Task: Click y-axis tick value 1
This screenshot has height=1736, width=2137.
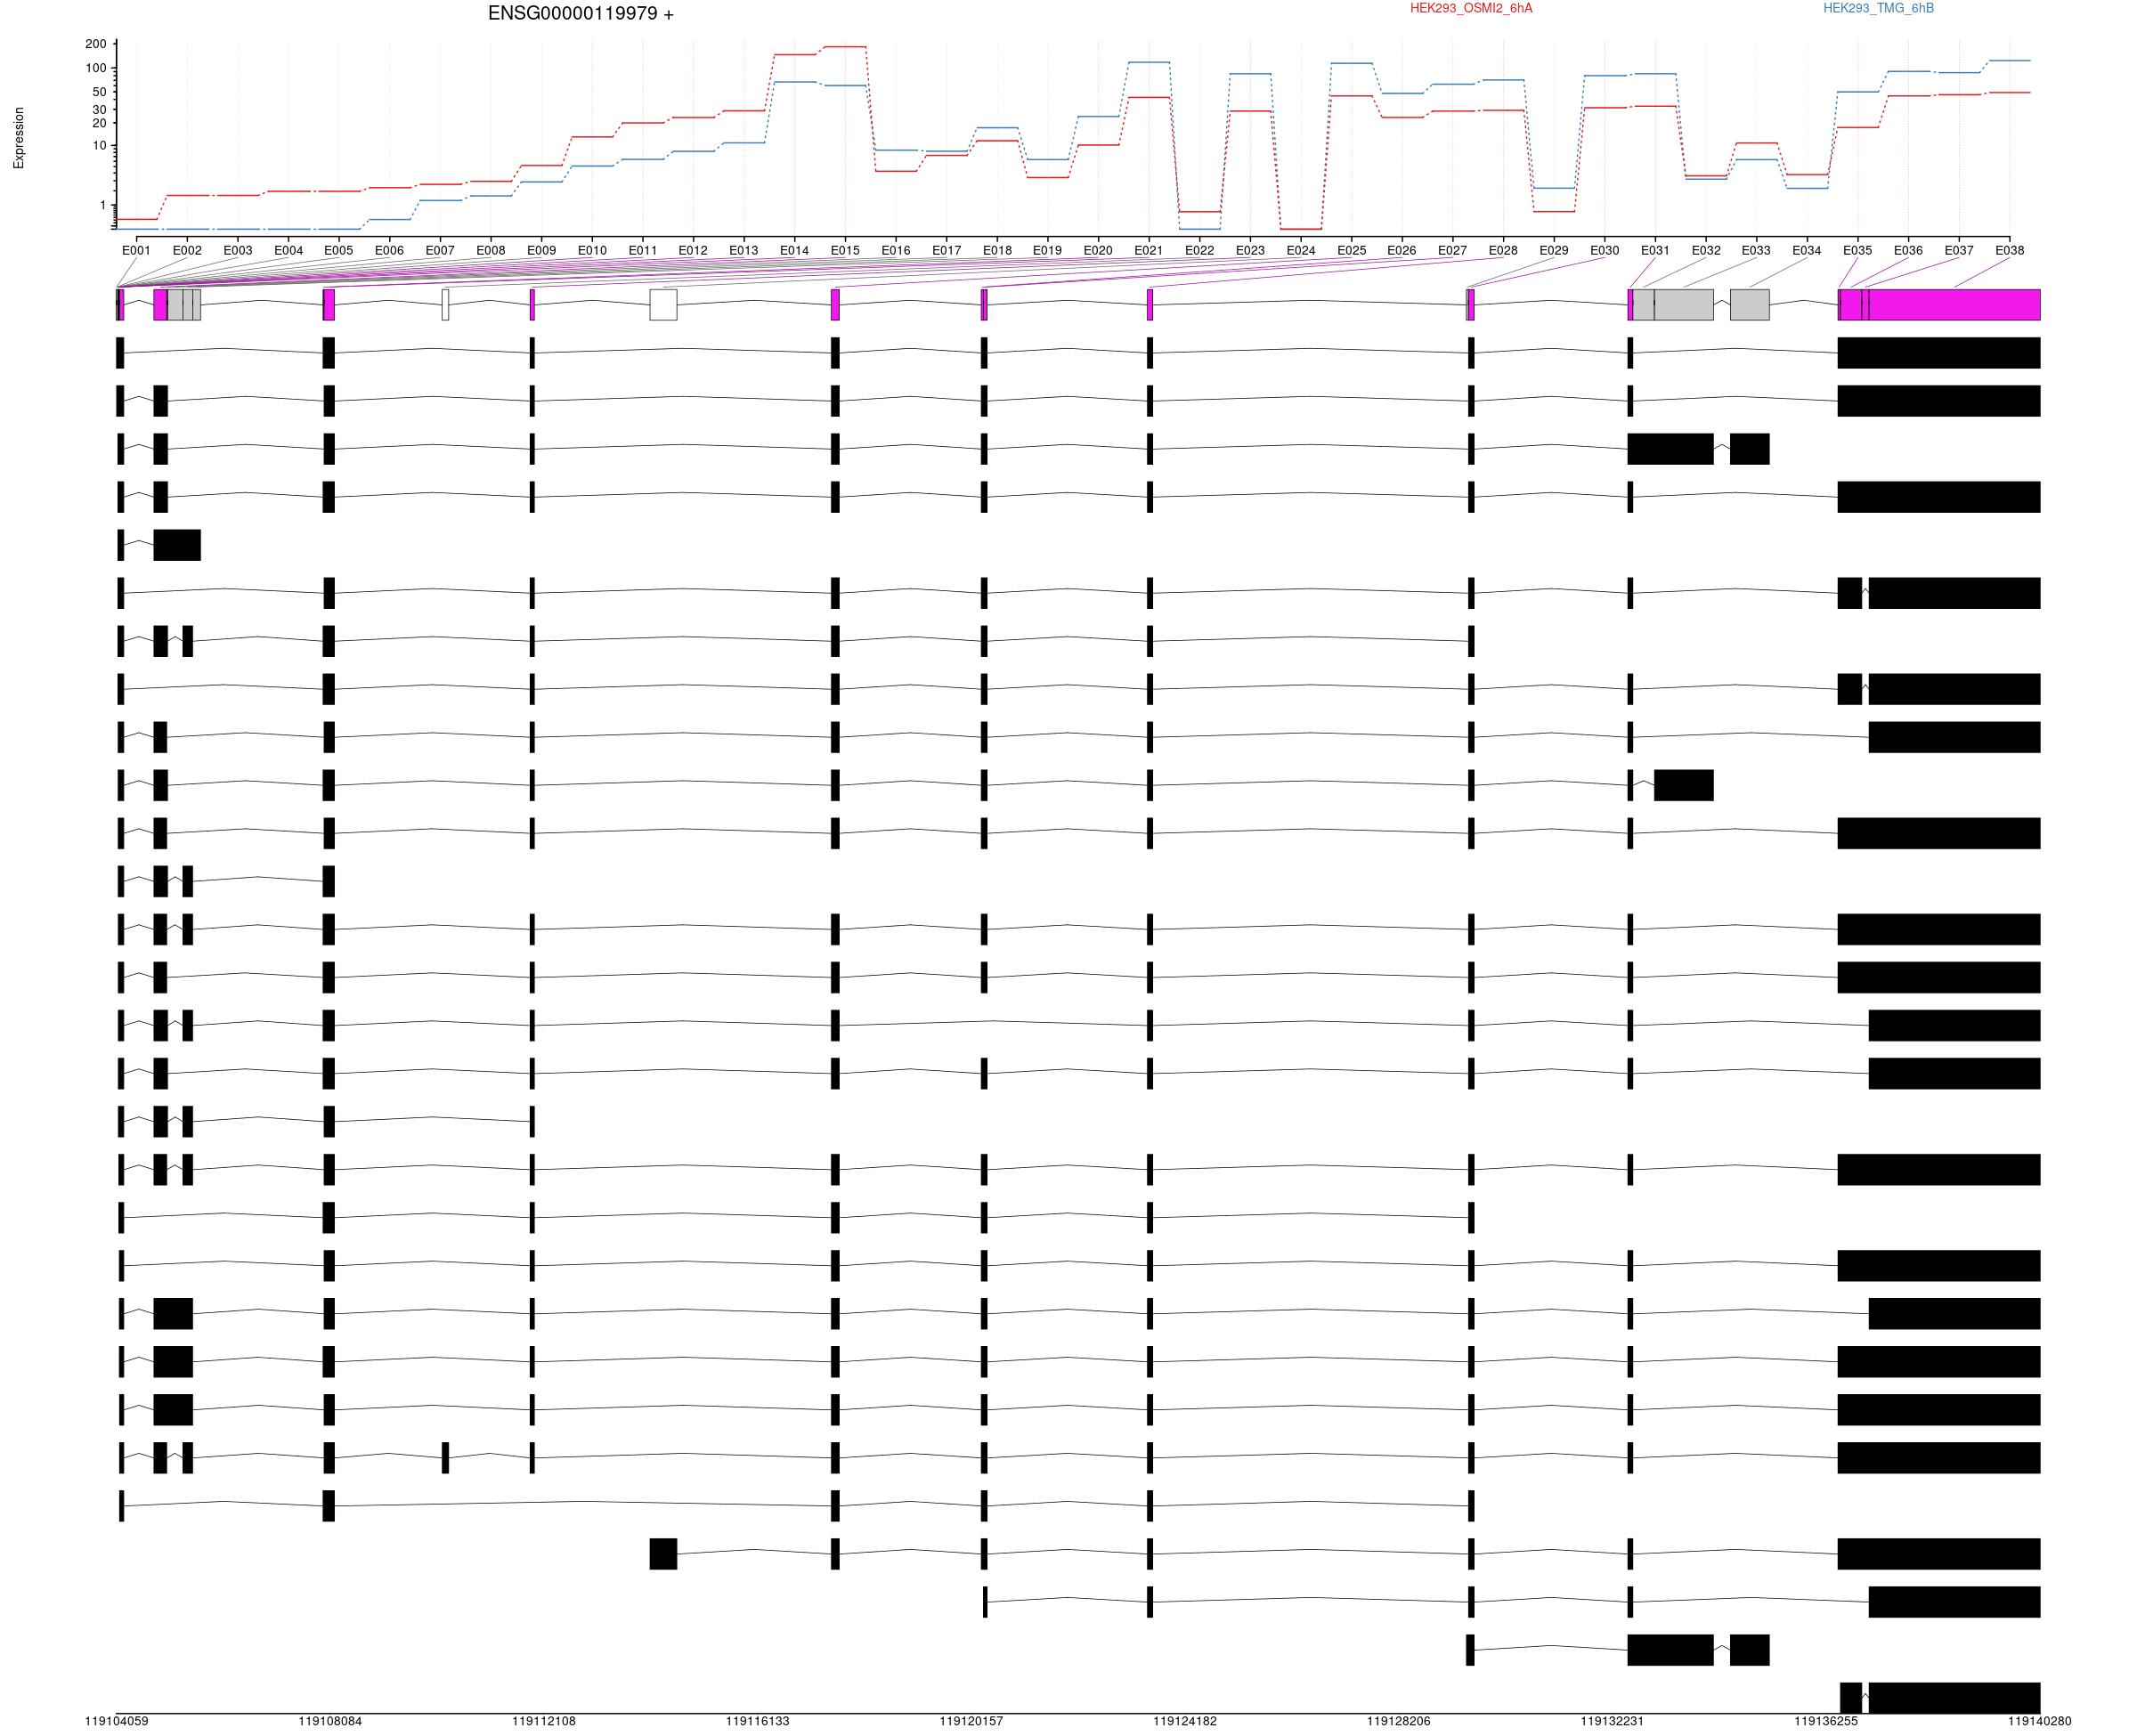Action: 102,205
